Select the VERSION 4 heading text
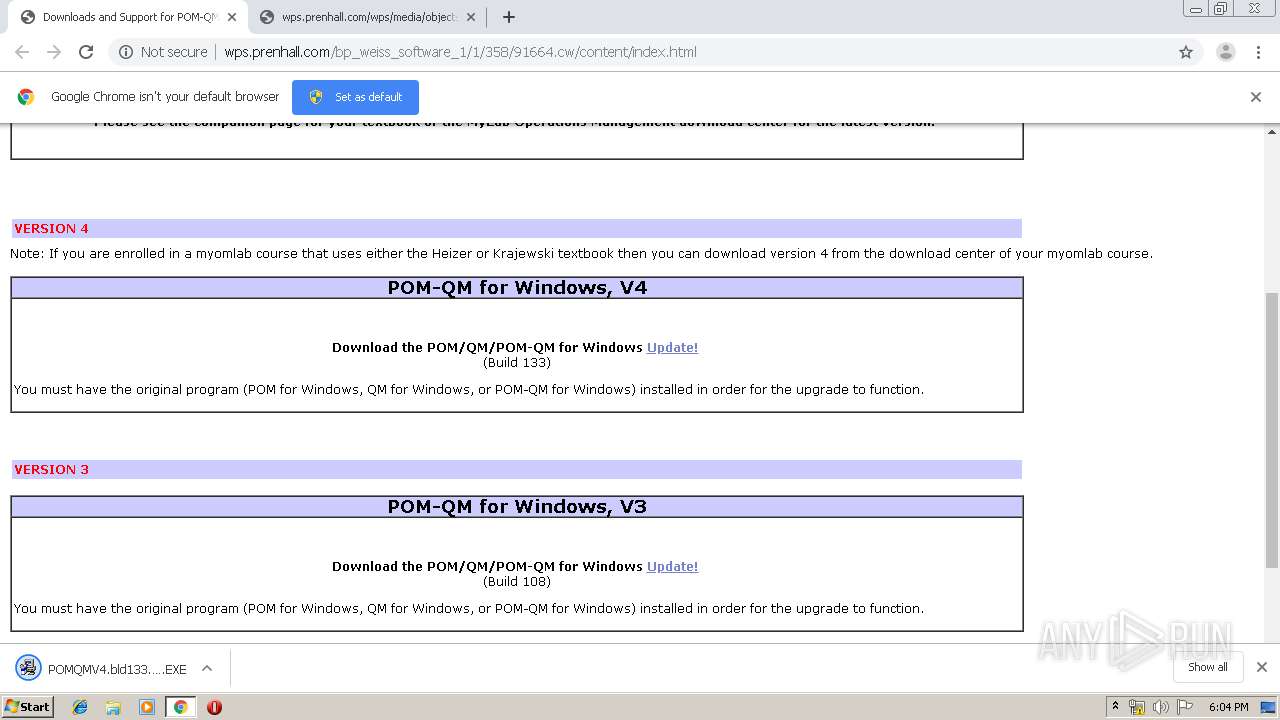1280x720 pixels. pos(51,228)
